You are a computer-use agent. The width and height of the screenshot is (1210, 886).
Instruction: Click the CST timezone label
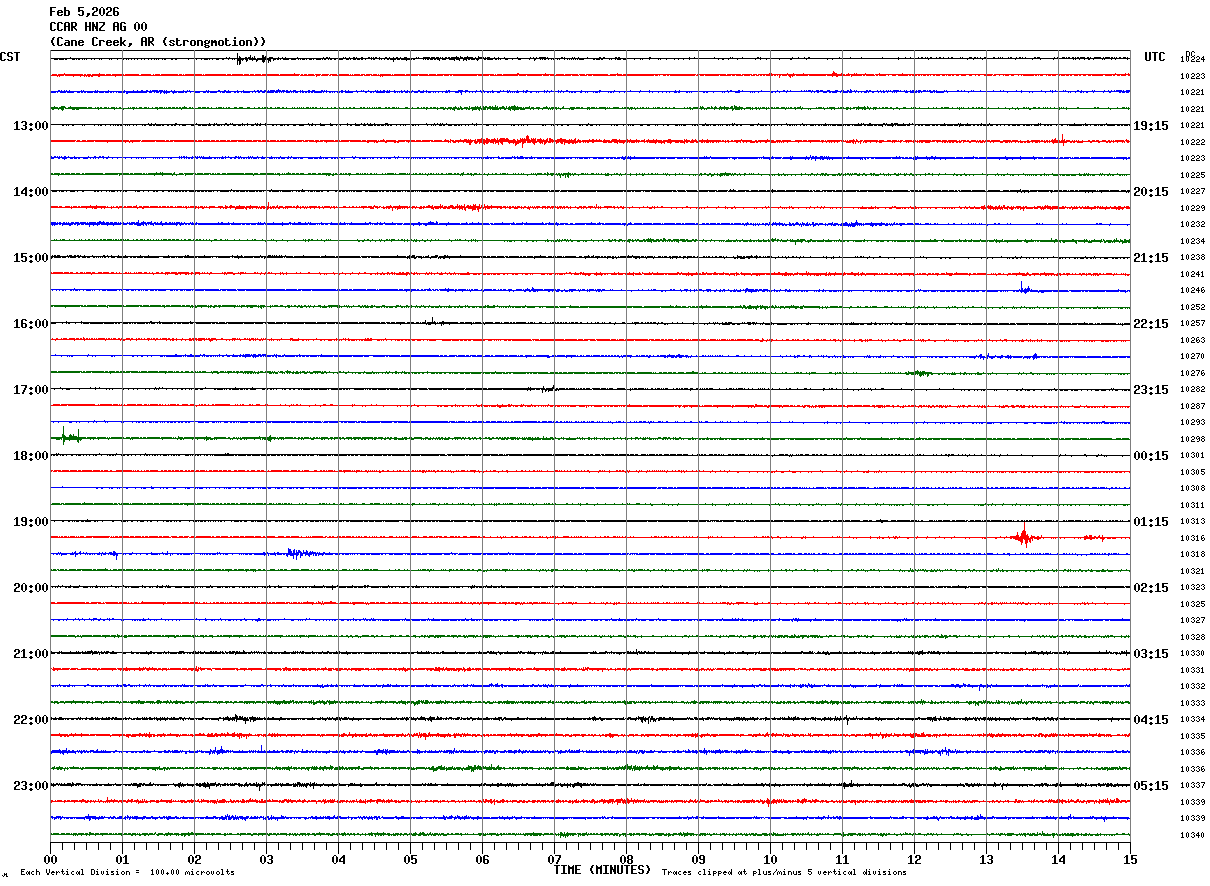pyautogui.click(x=11, y=57)
